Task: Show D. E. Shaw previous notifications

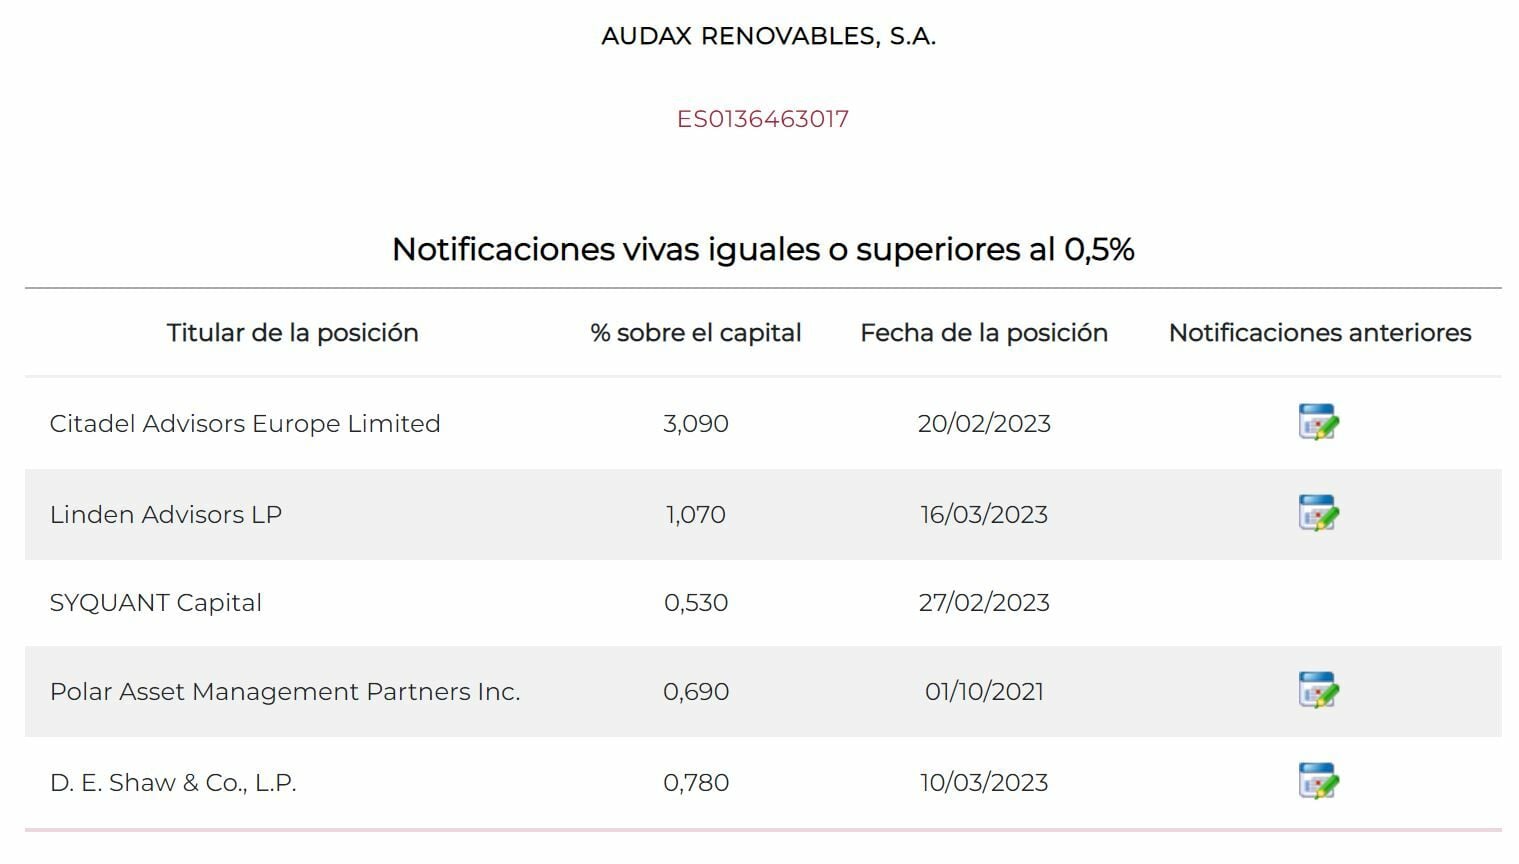Action: pos(1318,782)
